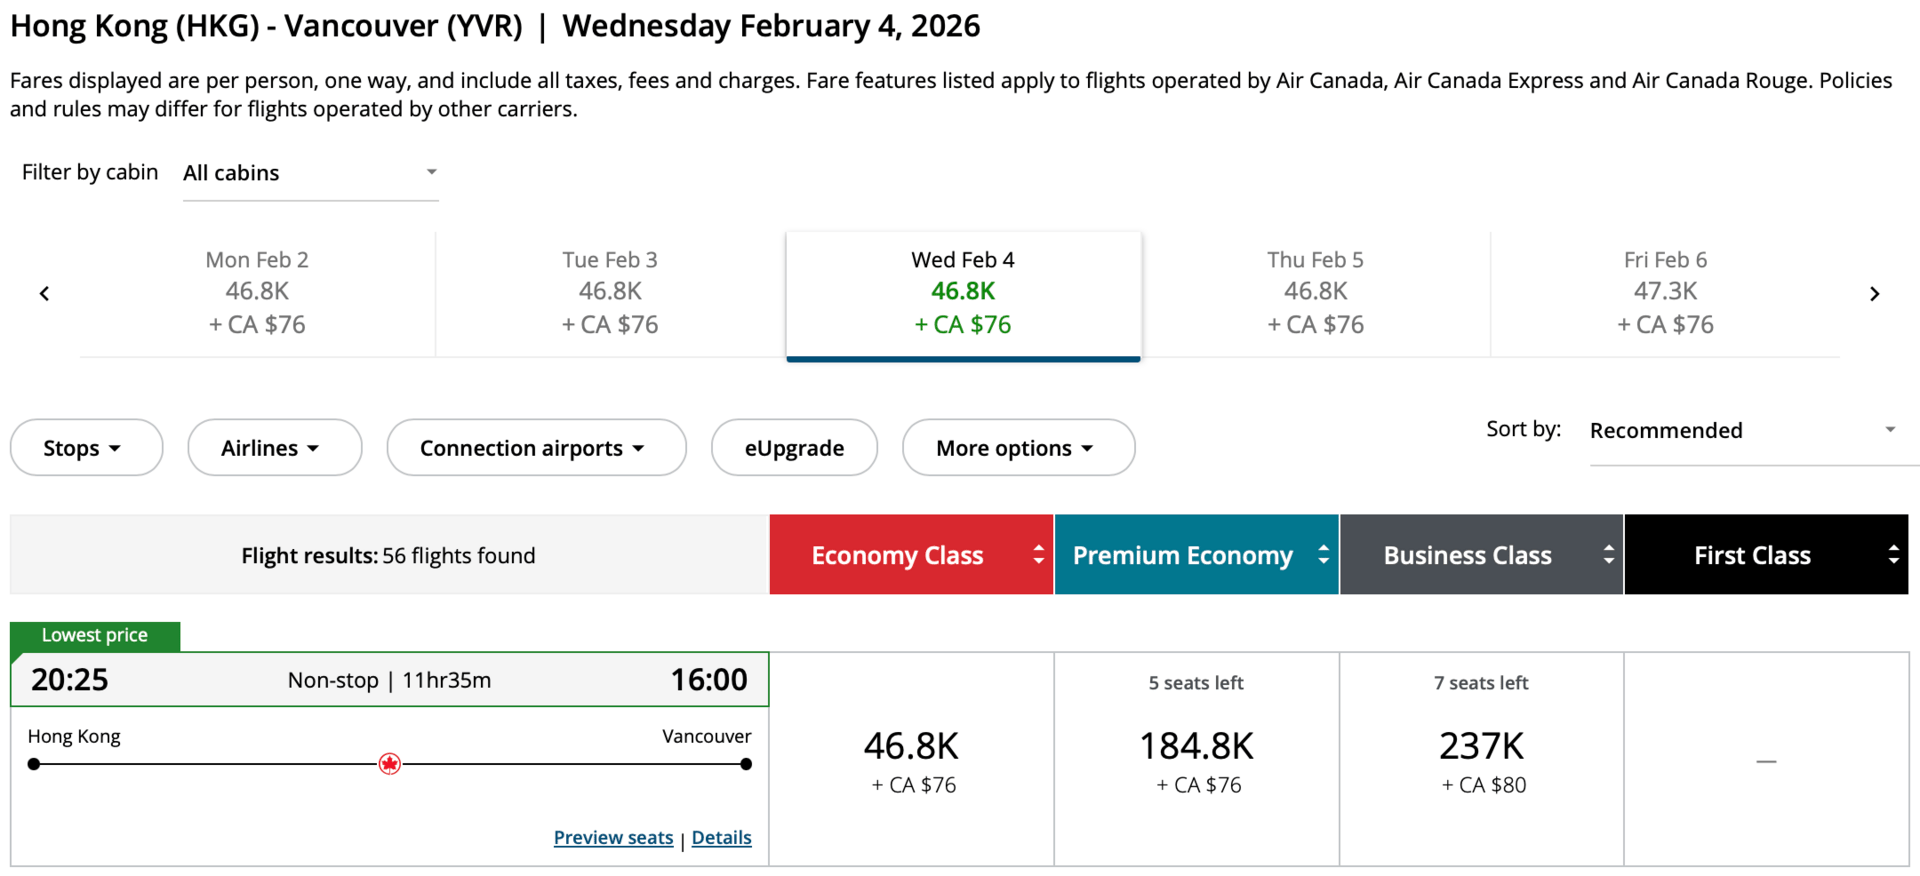Sort by First Class price arrows
Screen dimensions: 1920x876
(1893, 555)
